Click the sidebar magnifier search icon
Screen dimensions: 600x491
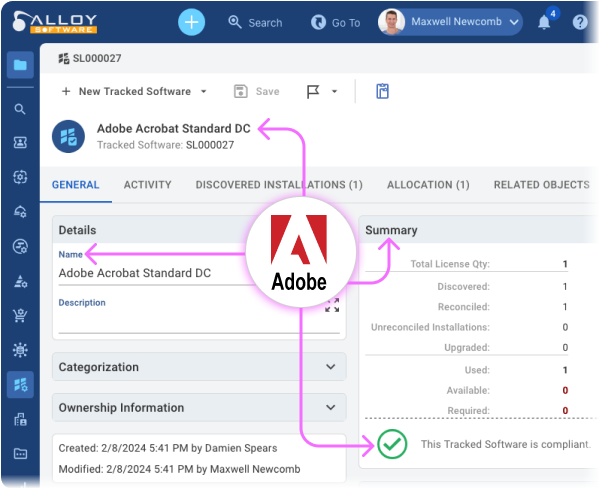20,109
